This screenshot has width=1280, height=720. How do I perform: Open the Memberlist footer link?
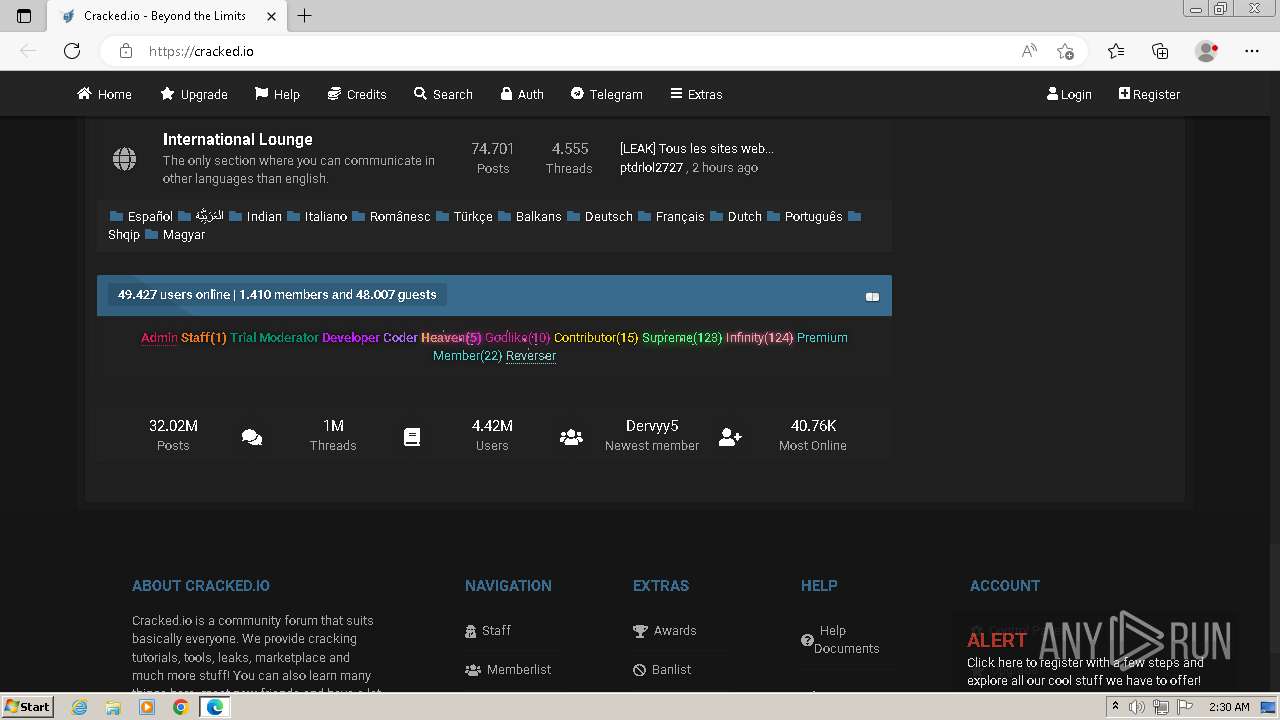point(508,669)
